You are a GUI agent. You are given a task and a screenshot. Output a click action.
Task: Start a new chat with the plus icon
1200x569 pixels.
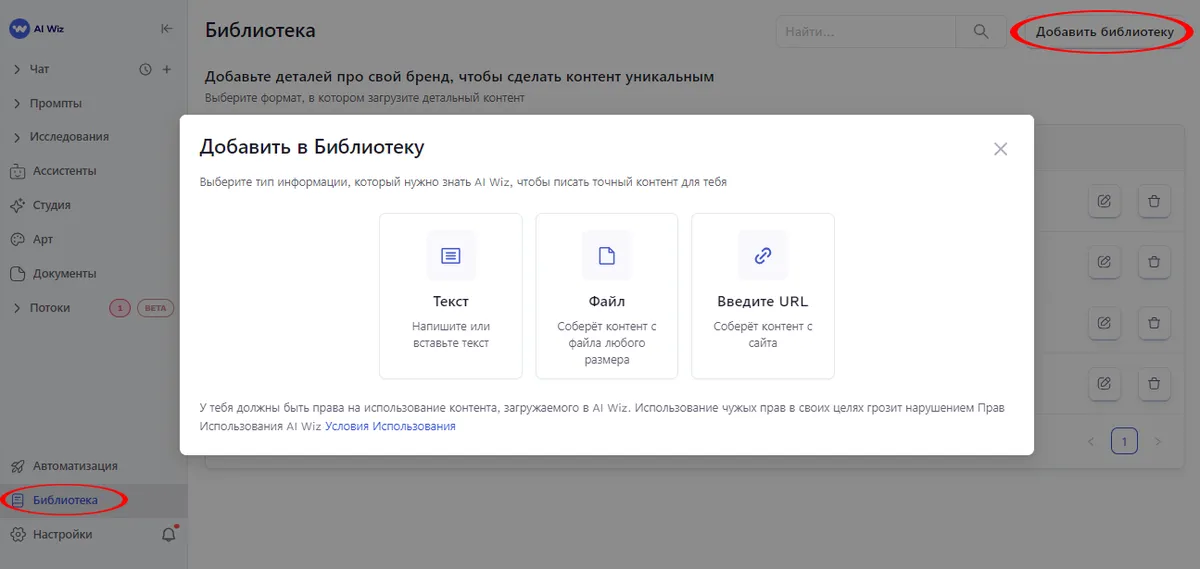point(167,69)
